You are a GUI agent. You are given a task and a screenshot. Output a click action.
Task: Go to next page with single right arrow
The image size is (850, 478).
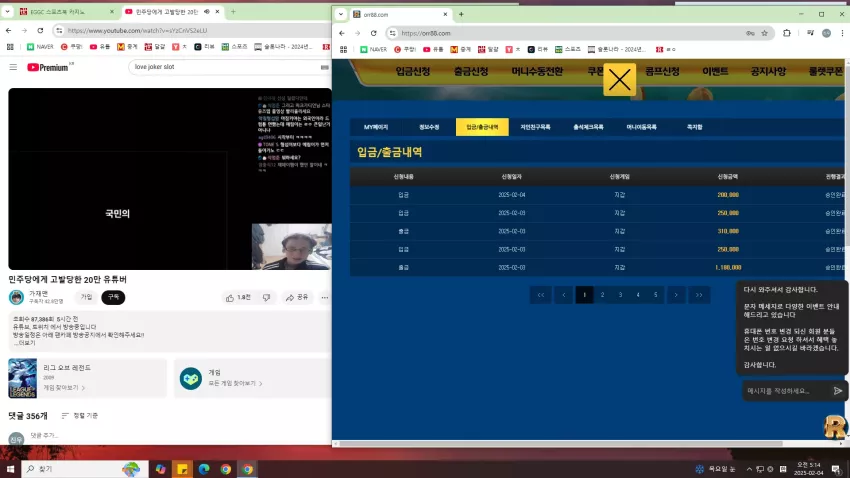(x=676, y=295)
